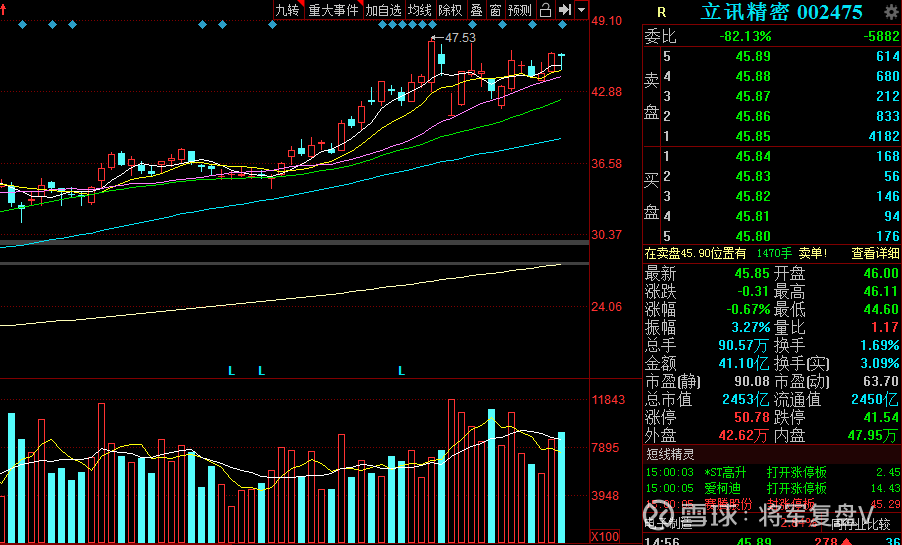
Task: Toggle 除权 adjustment mode
Action: pyautogui.click(x=450, y=10)
